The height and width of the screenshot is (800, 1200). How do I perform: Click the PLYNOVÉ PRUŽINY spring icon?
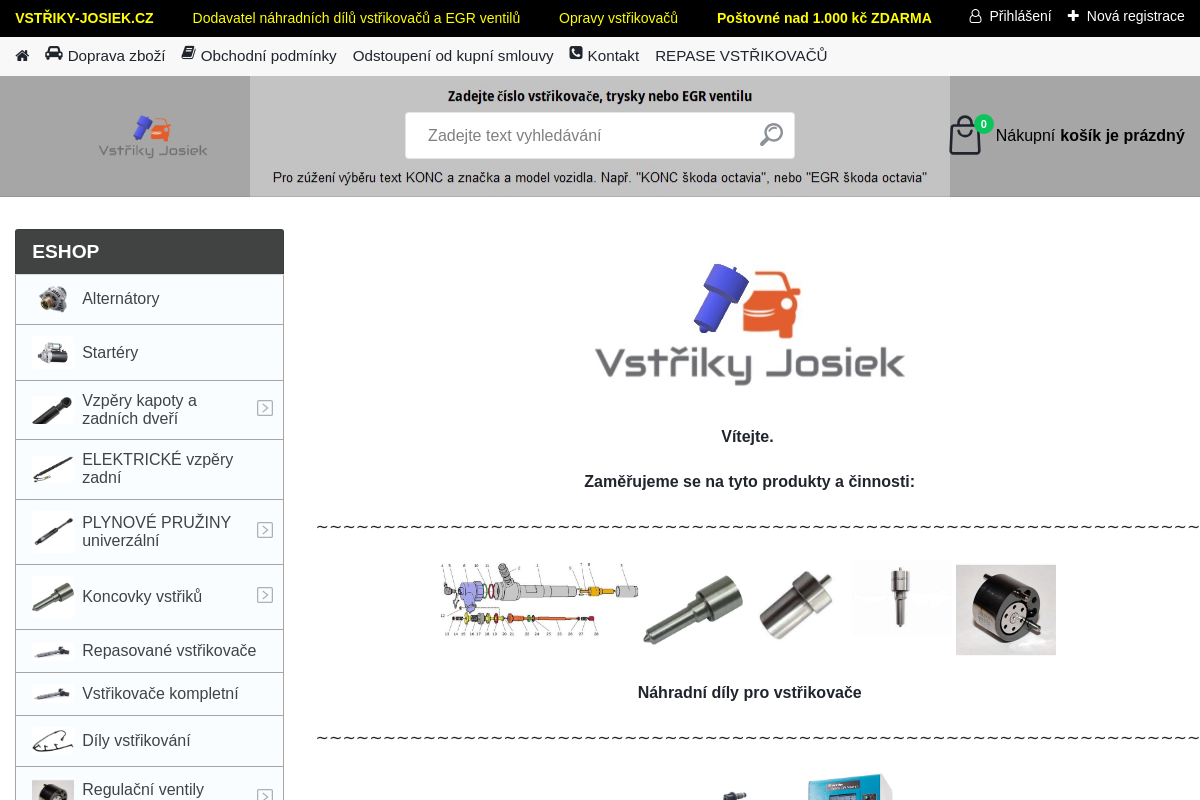[52, 530]
